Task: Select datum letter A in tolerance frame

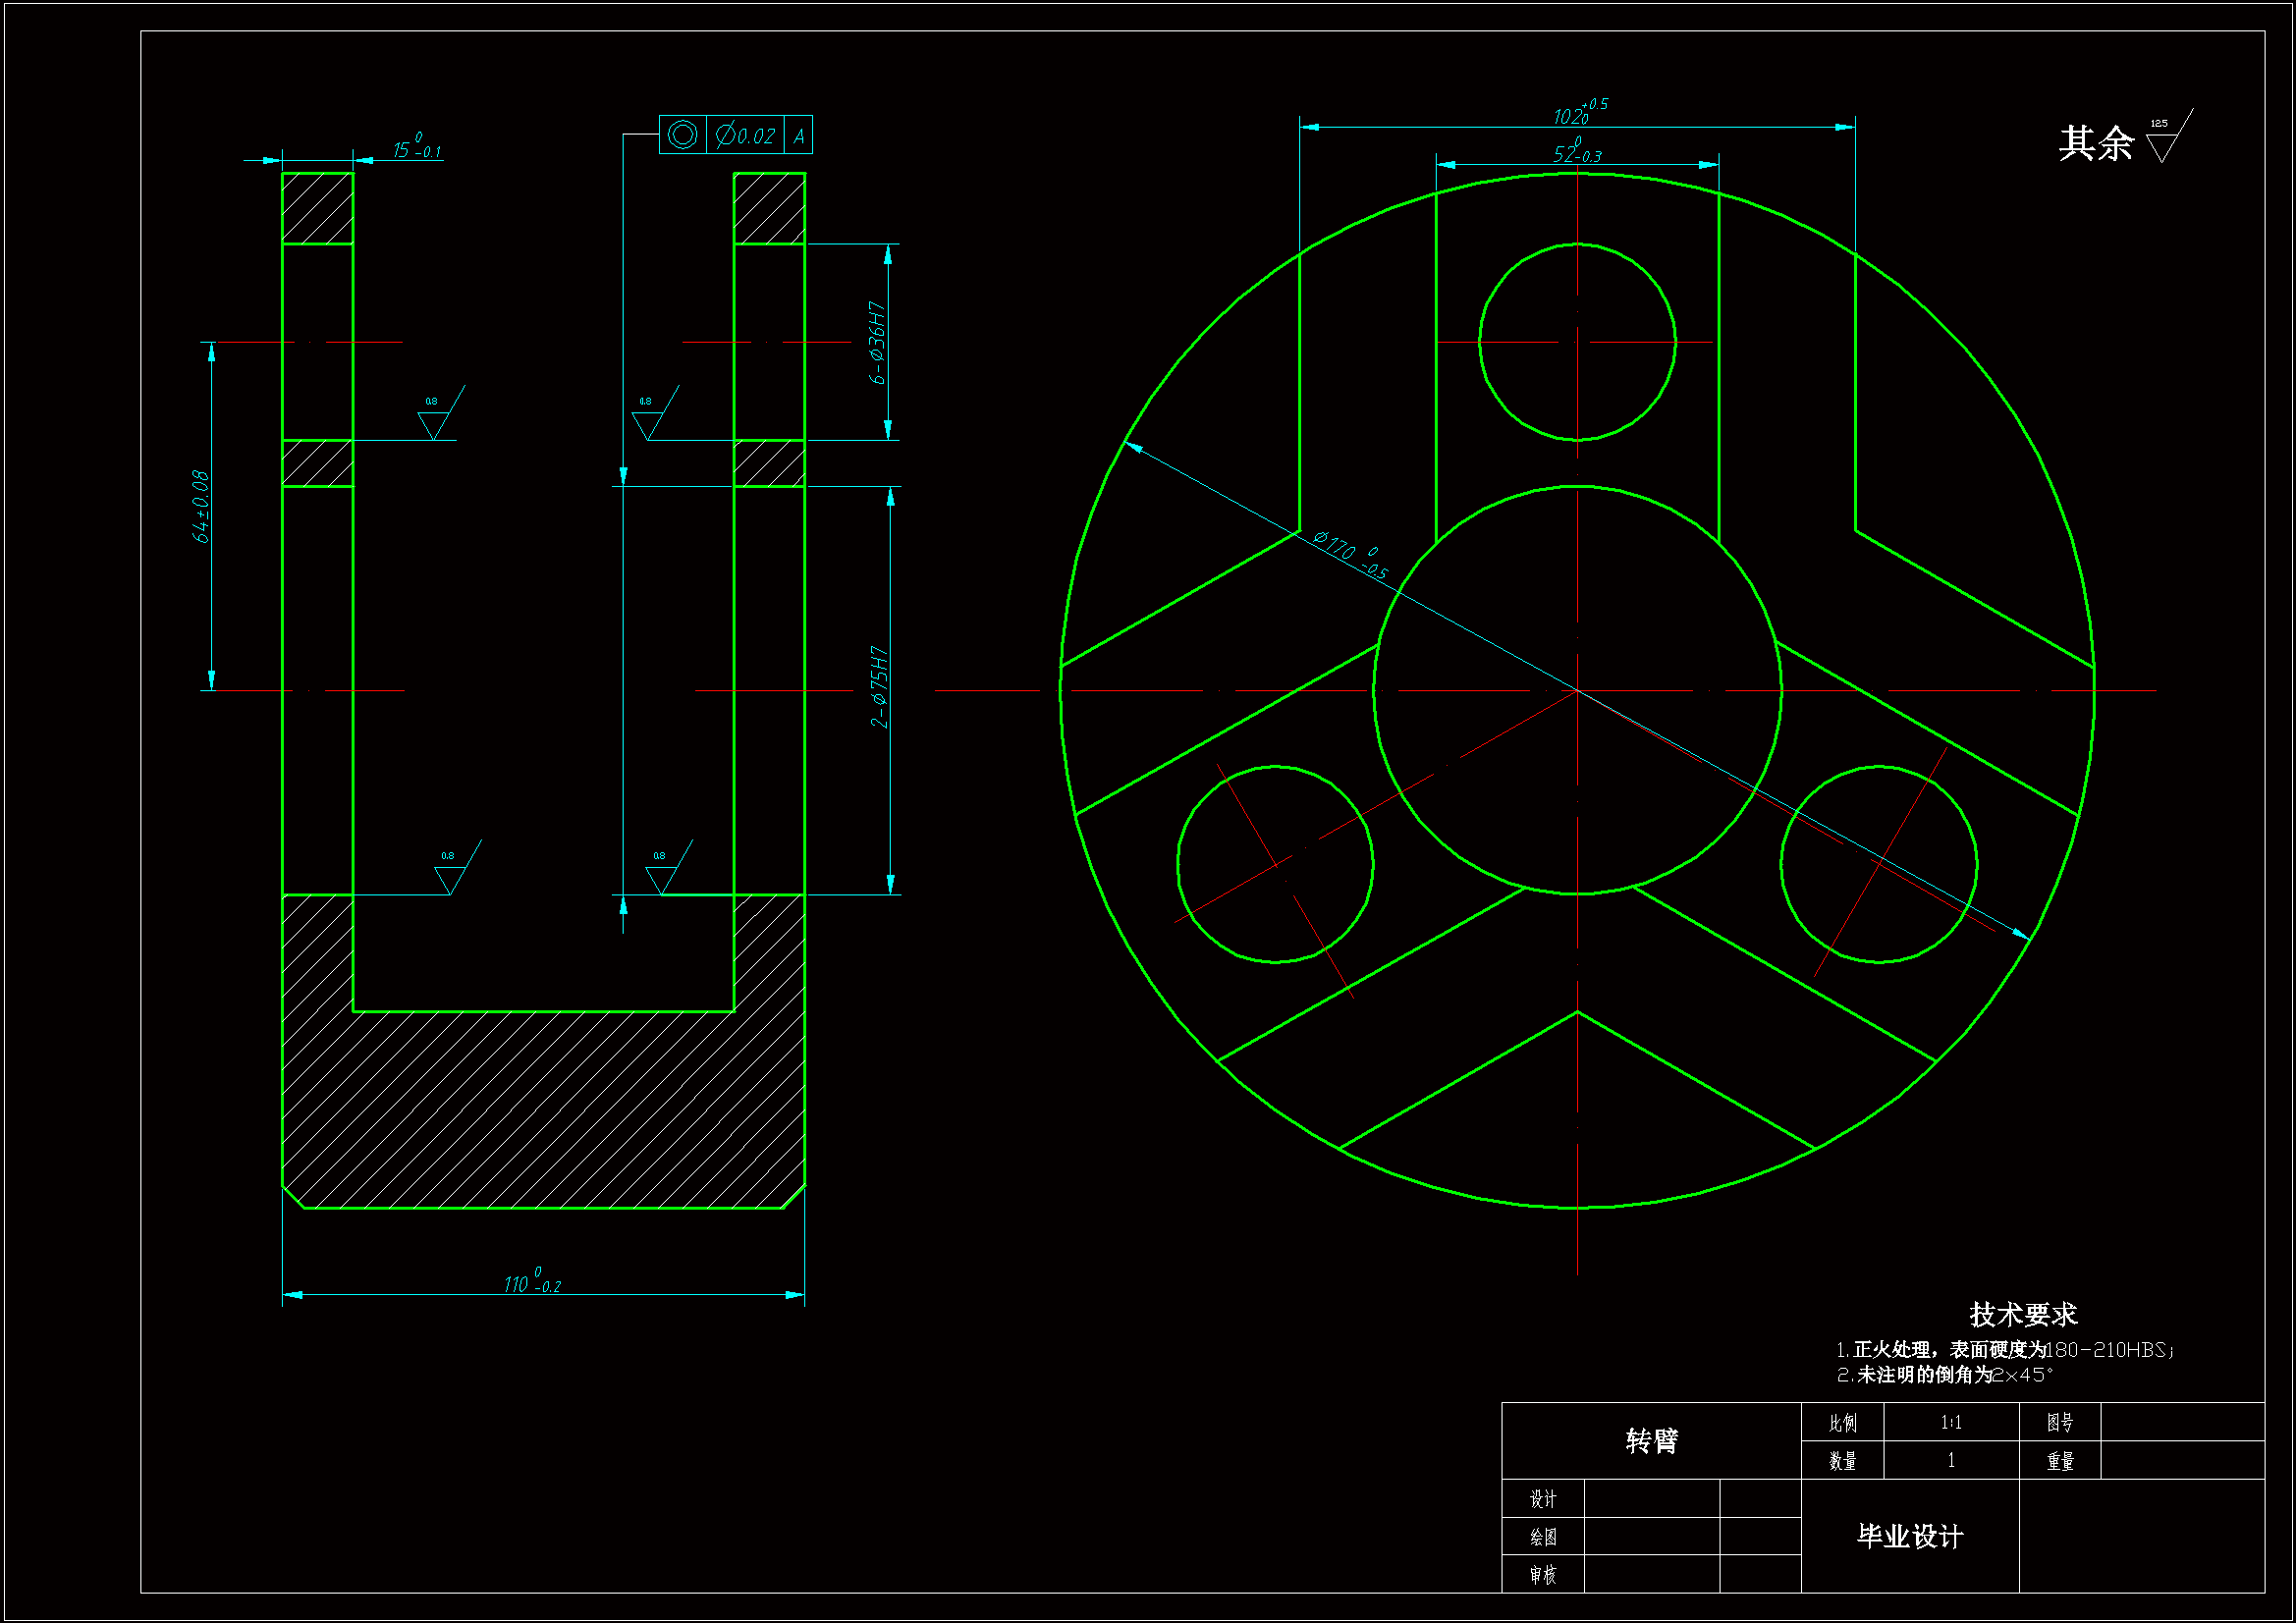Action: [799, 136]
